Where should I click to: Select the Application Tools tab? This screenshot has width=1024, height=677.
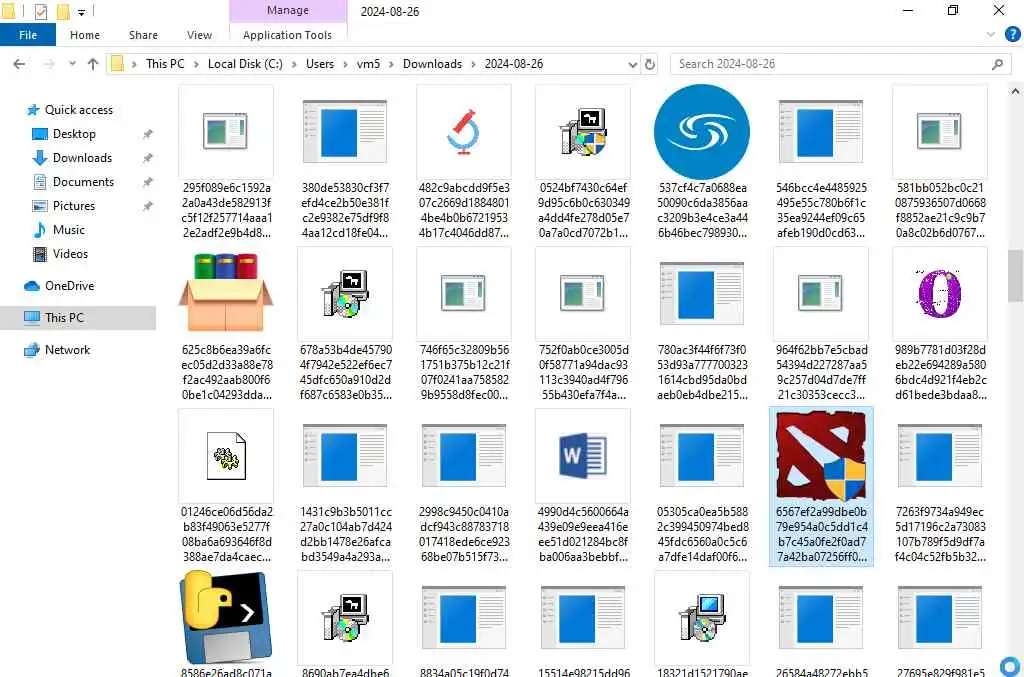point(287,35)
